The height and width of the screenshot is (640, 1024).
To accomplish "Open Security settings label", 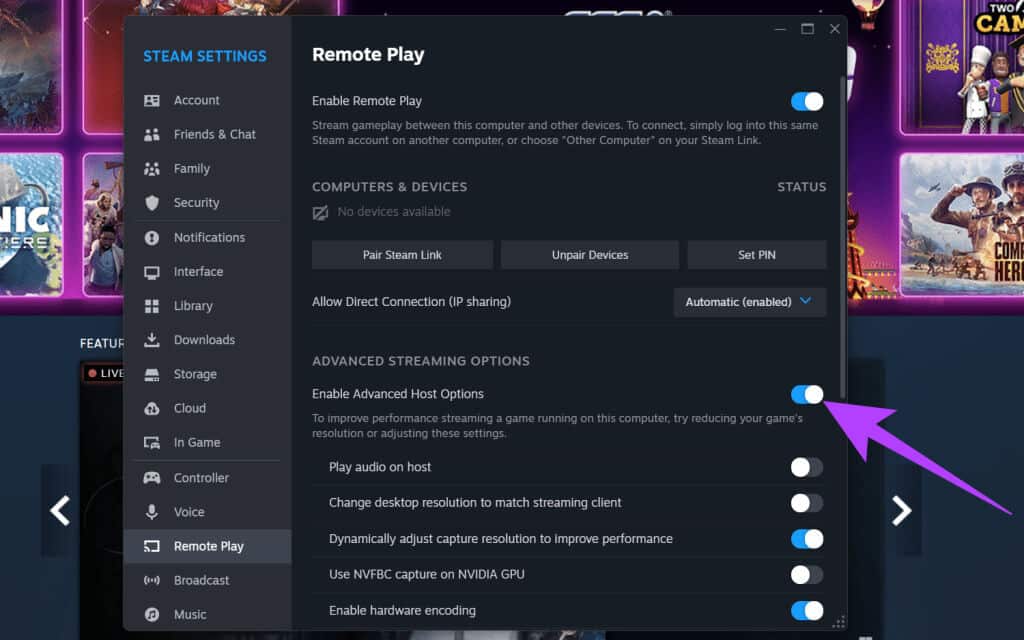I will (196, 202).
